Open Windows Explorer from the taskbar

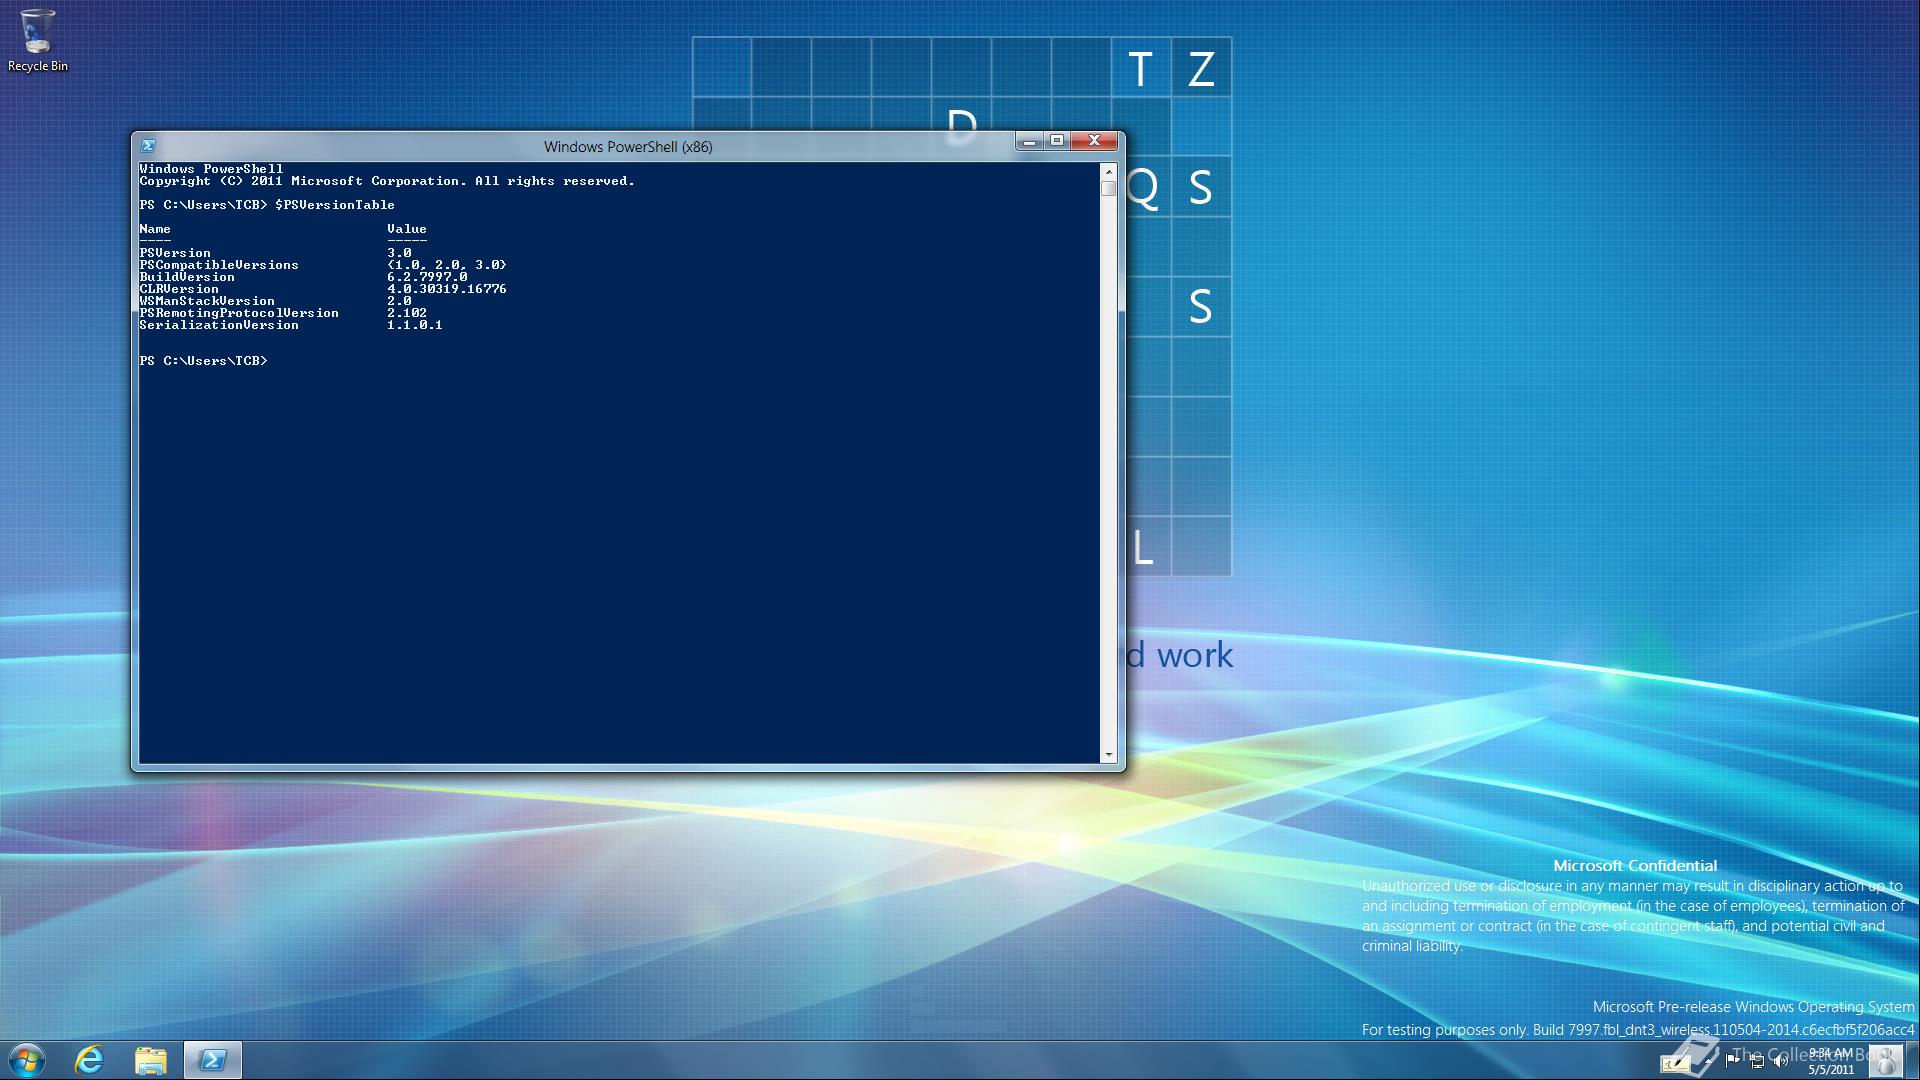click(x=151, y=1060)
